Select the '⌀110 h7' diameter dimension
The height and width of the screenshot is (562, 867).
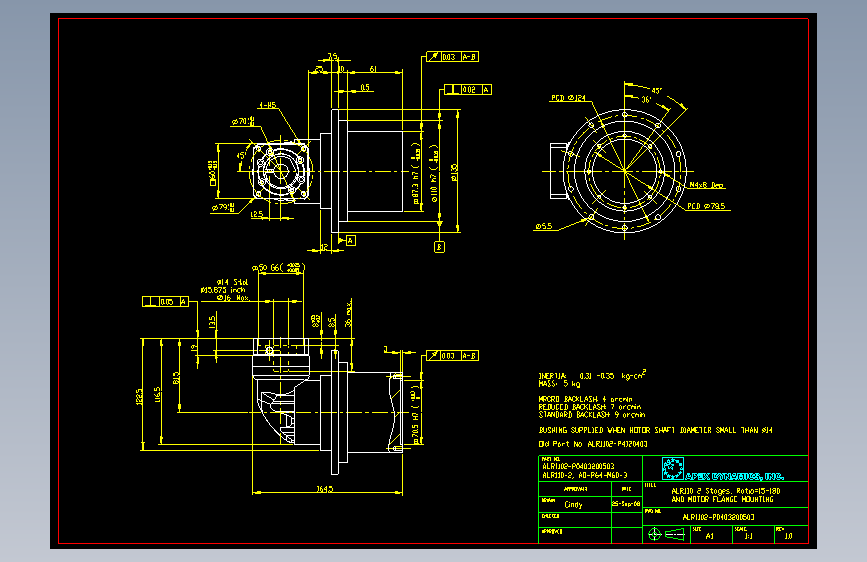(435, 173)
